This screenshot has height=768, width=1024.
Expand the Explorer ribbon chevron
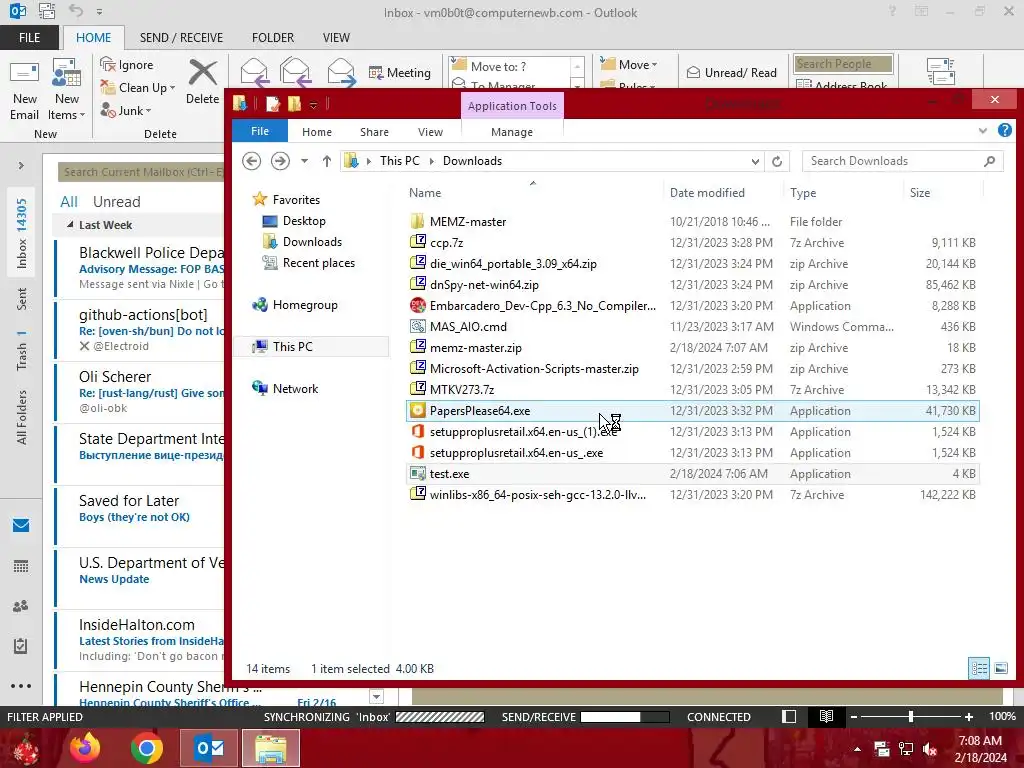pyautogui.click(x=983, y=131)
